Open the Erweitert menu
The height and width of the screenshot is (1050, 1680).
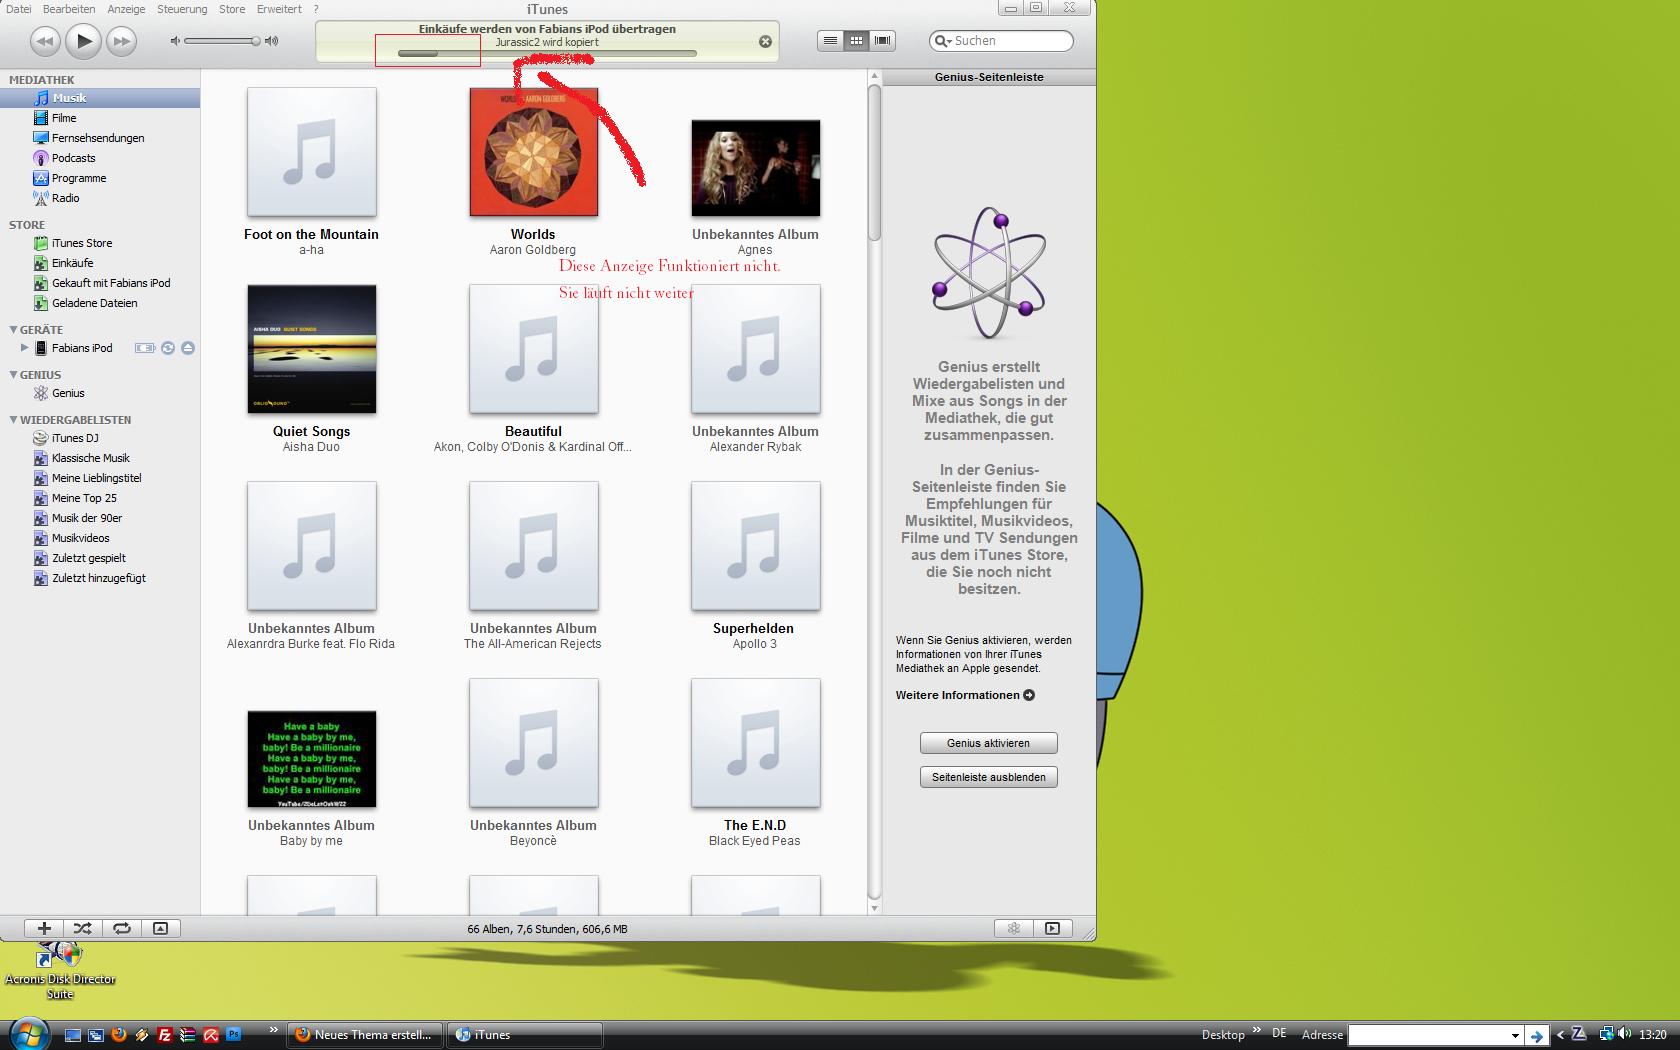279,9
